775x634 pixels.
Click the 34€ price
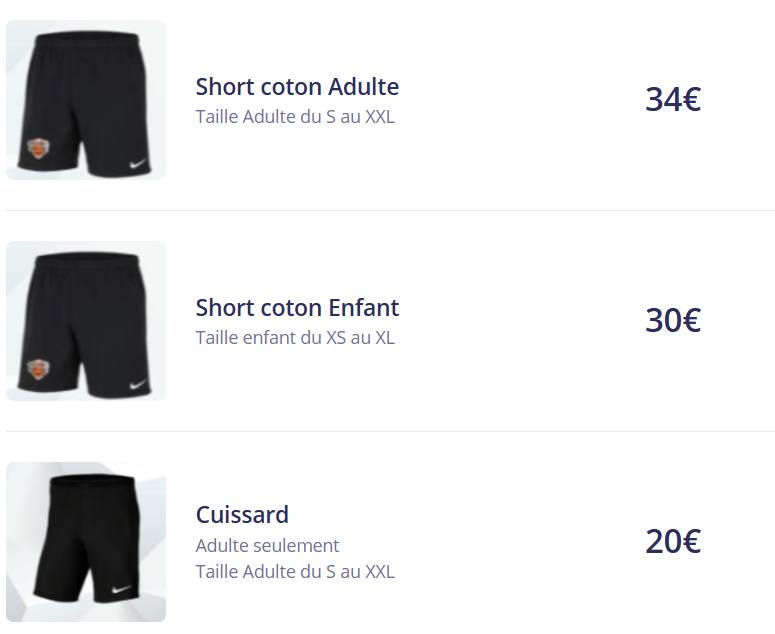pos(673,99)
